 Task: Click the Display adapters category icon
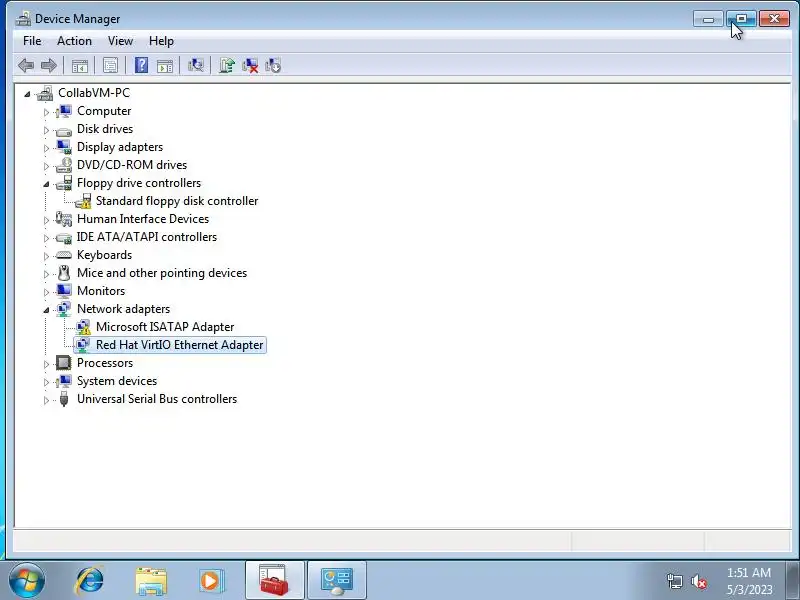tap(64, 147)
